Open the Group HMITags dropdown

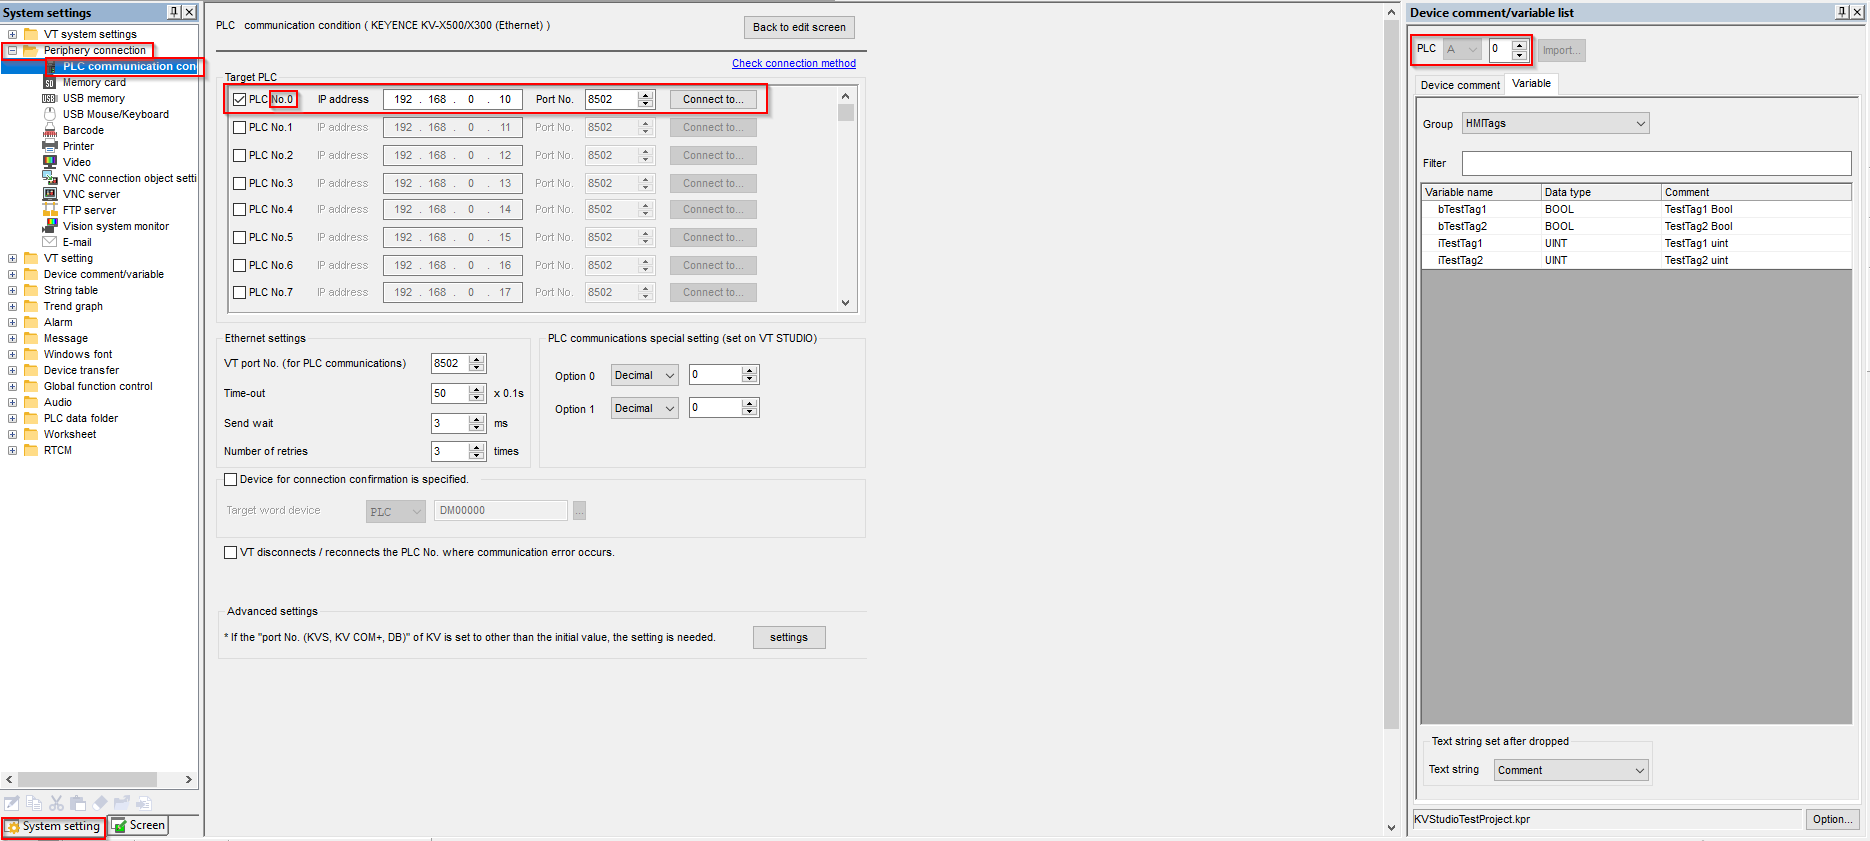(1555, 123)
